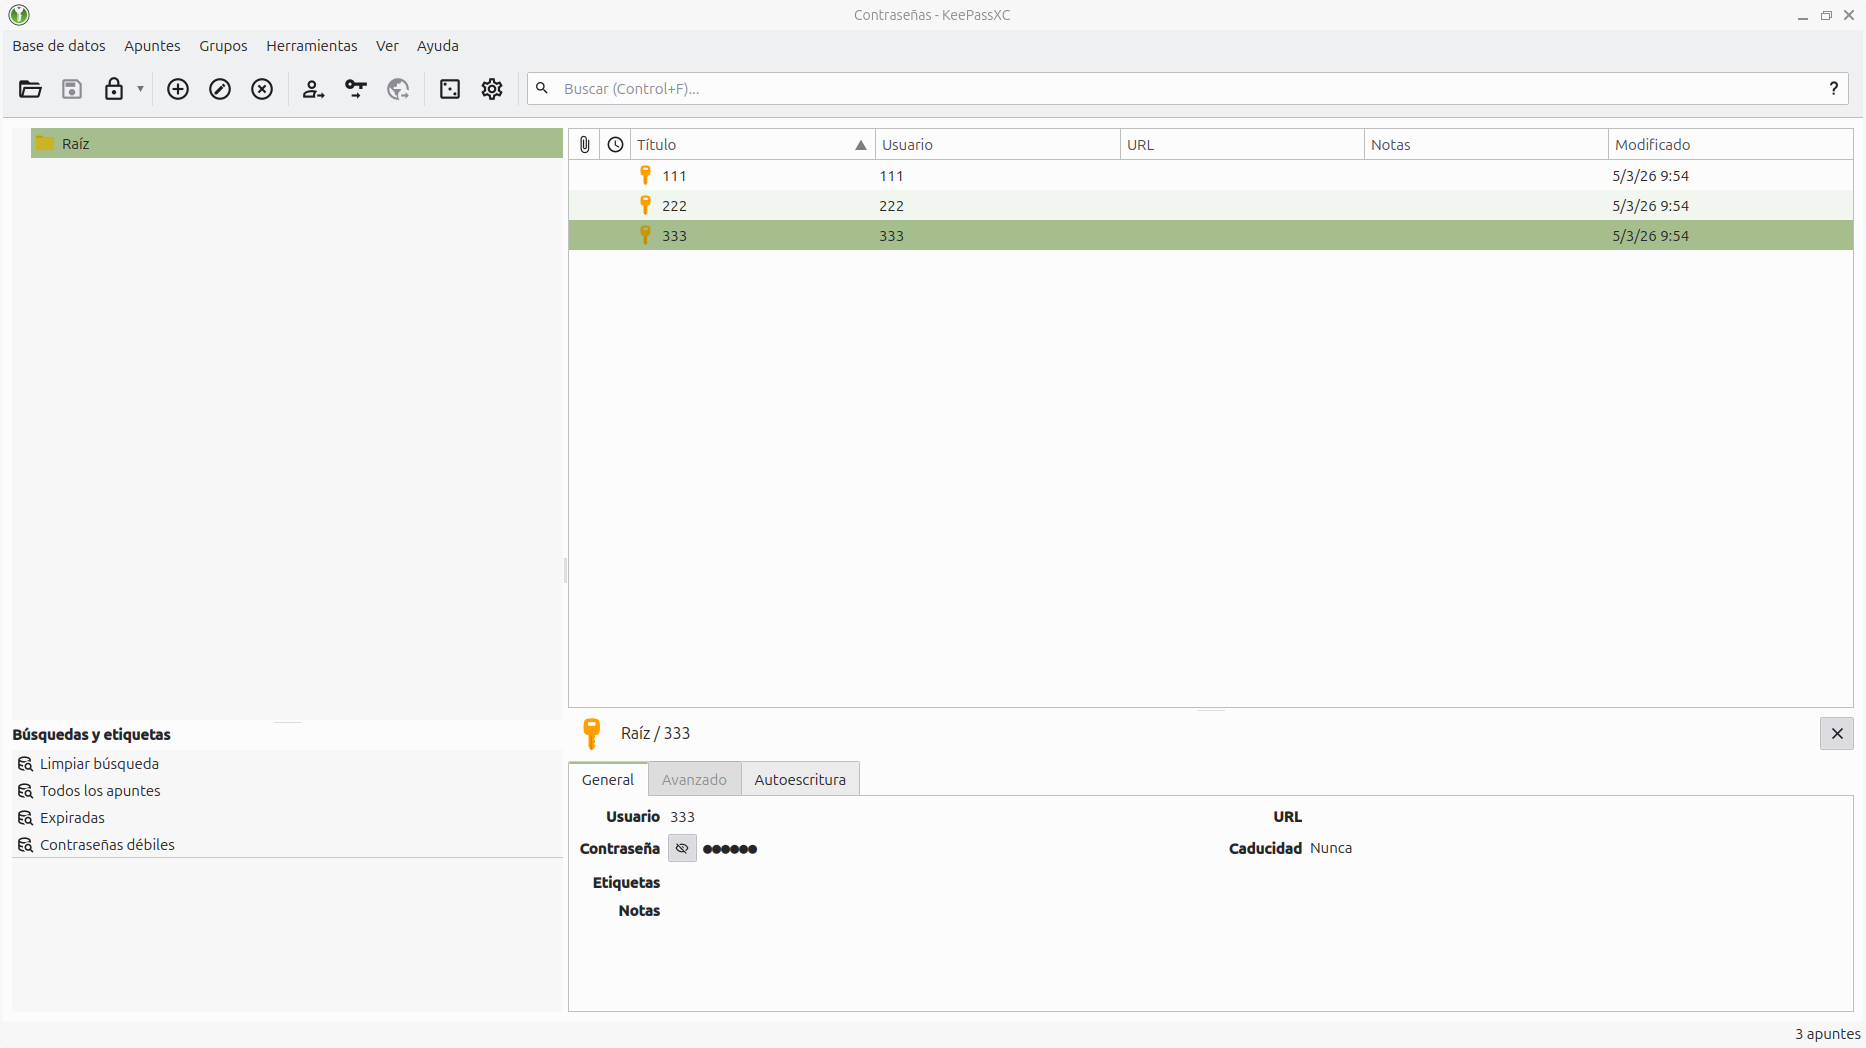Click in the Buscar search field
1866x1048 pixels.
pyautogui.click(x=1180, y=89)
